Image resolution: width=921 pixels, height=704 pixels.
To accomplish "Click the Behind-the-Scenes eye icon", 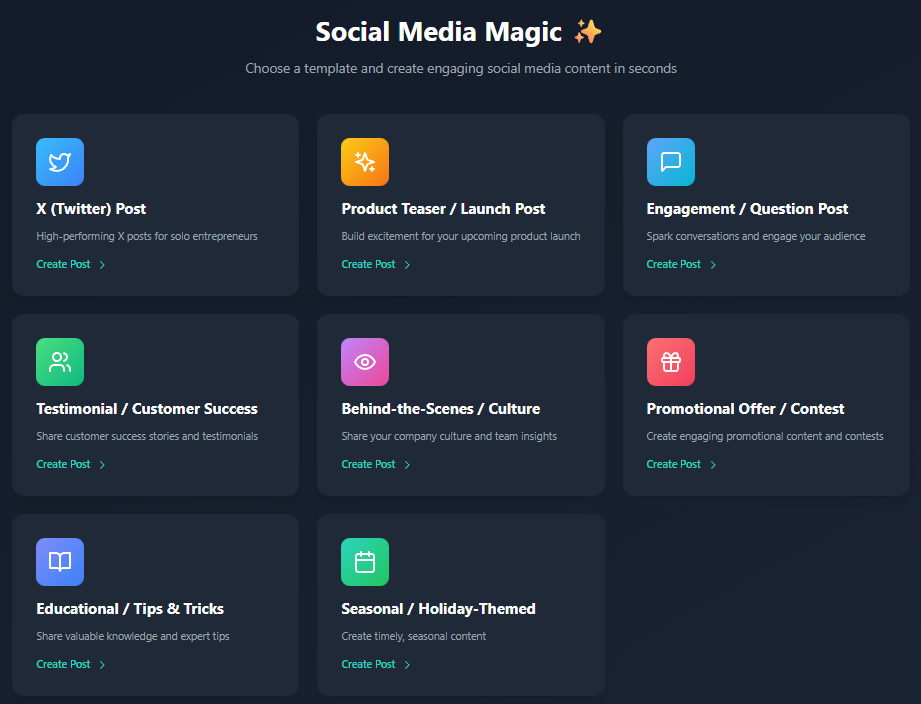I will pos(365,361).
